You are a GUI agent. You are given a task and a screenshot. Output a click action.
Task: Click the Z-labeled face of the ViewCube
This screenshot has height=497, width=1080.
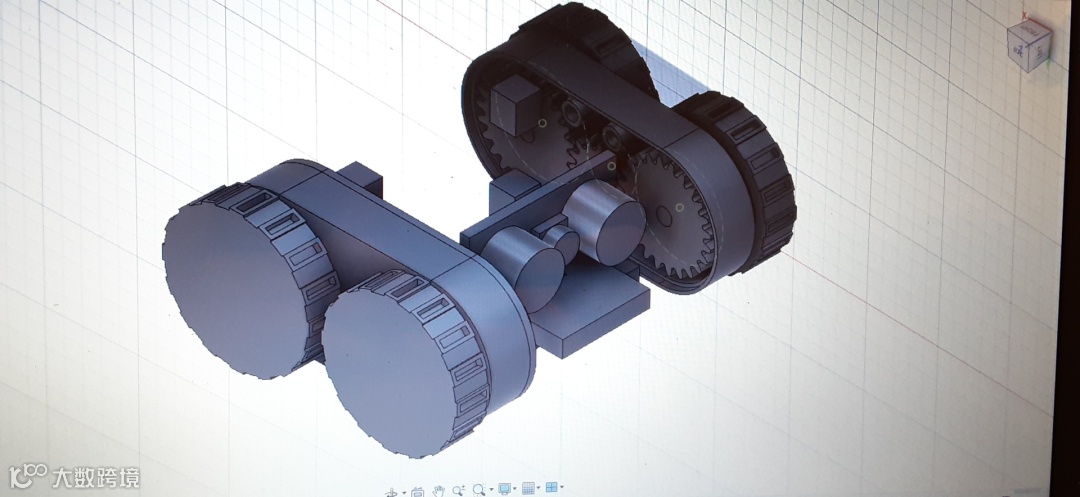click(x=1018, y=51)
